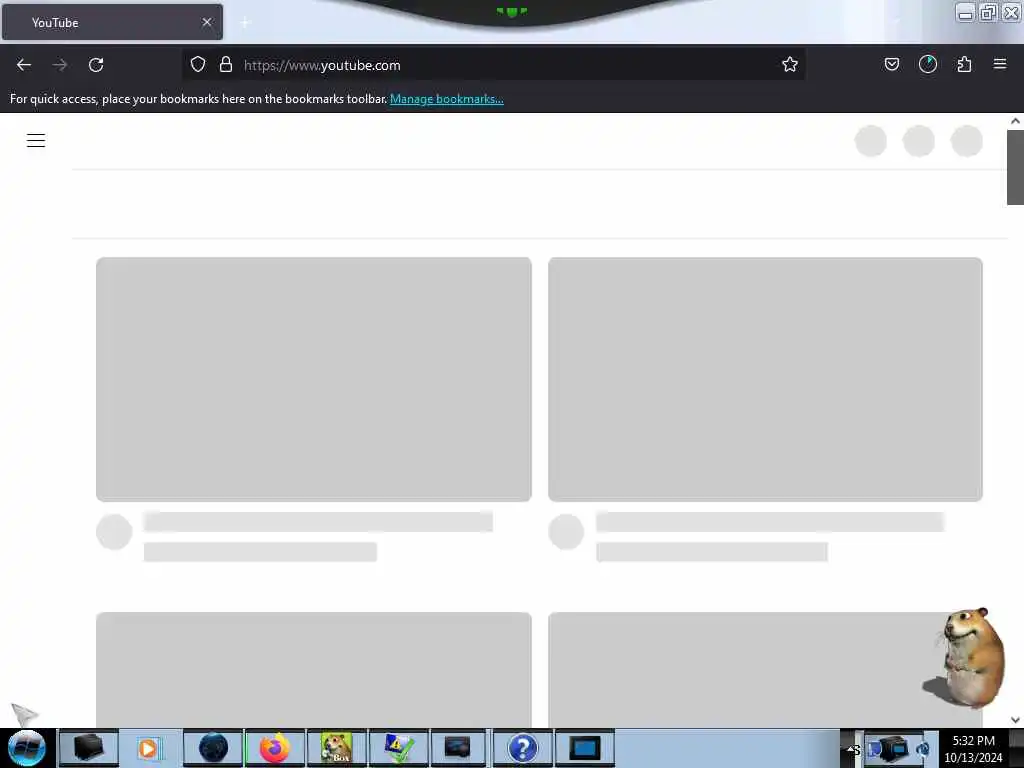Open tracking protection shield panel
Image resolution: width=1024 pixels, height=768 pixels.
(198, 64)
